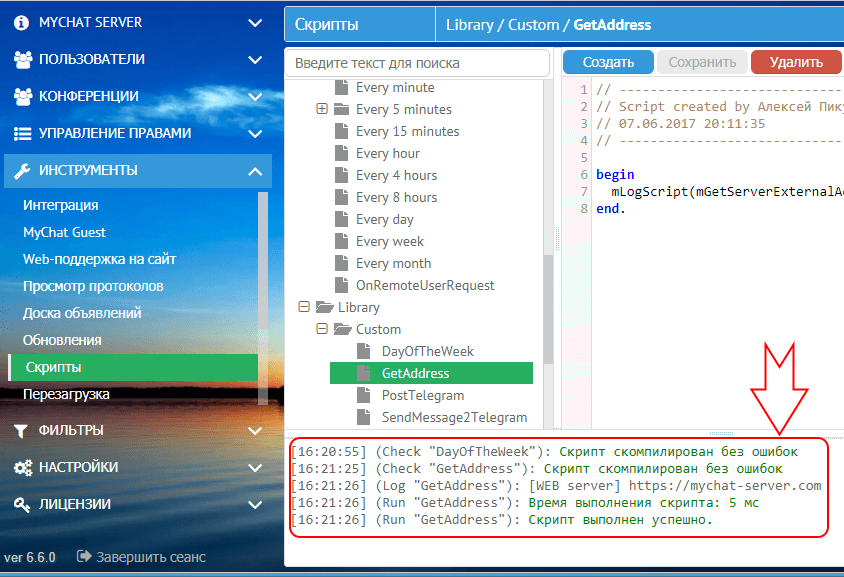Screen dimensions: 844x577
Task: Click the Завершить сеанс logout link
Action: (140, 557)
